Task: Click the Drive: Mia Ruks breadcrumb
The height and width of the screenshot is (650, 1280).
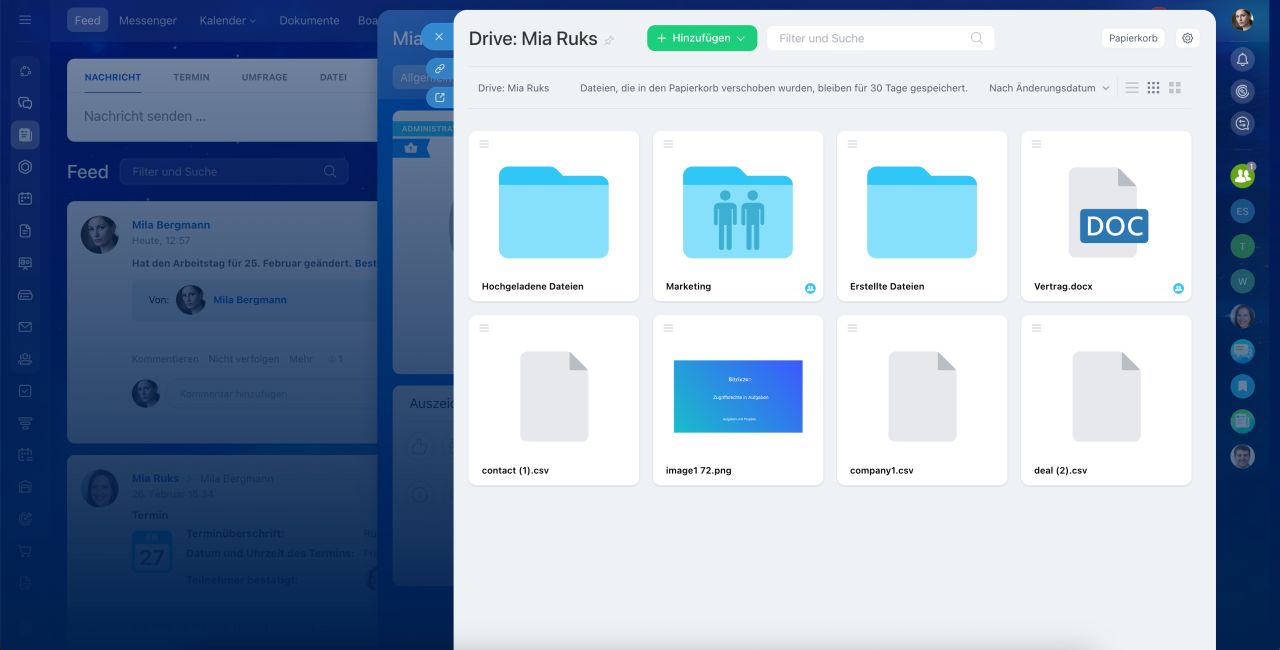Action: pos(513,88)
